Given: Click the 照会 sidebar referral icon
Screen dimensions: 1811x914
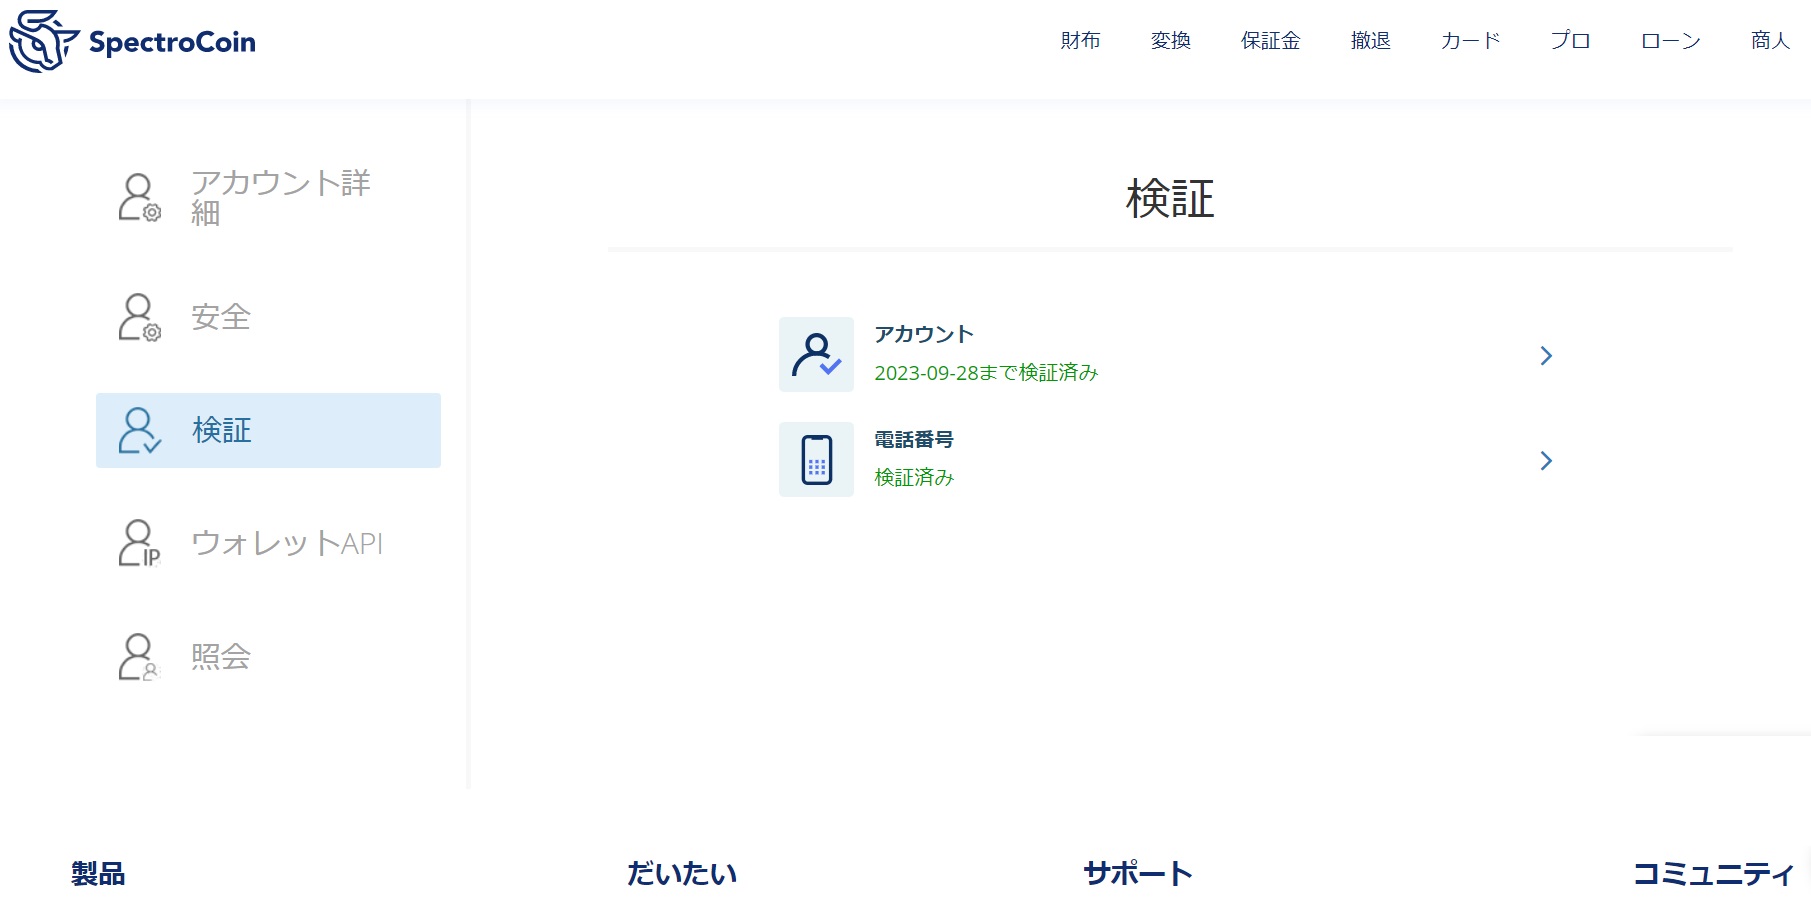Looking at the screenshot, I should pos(139,657).
